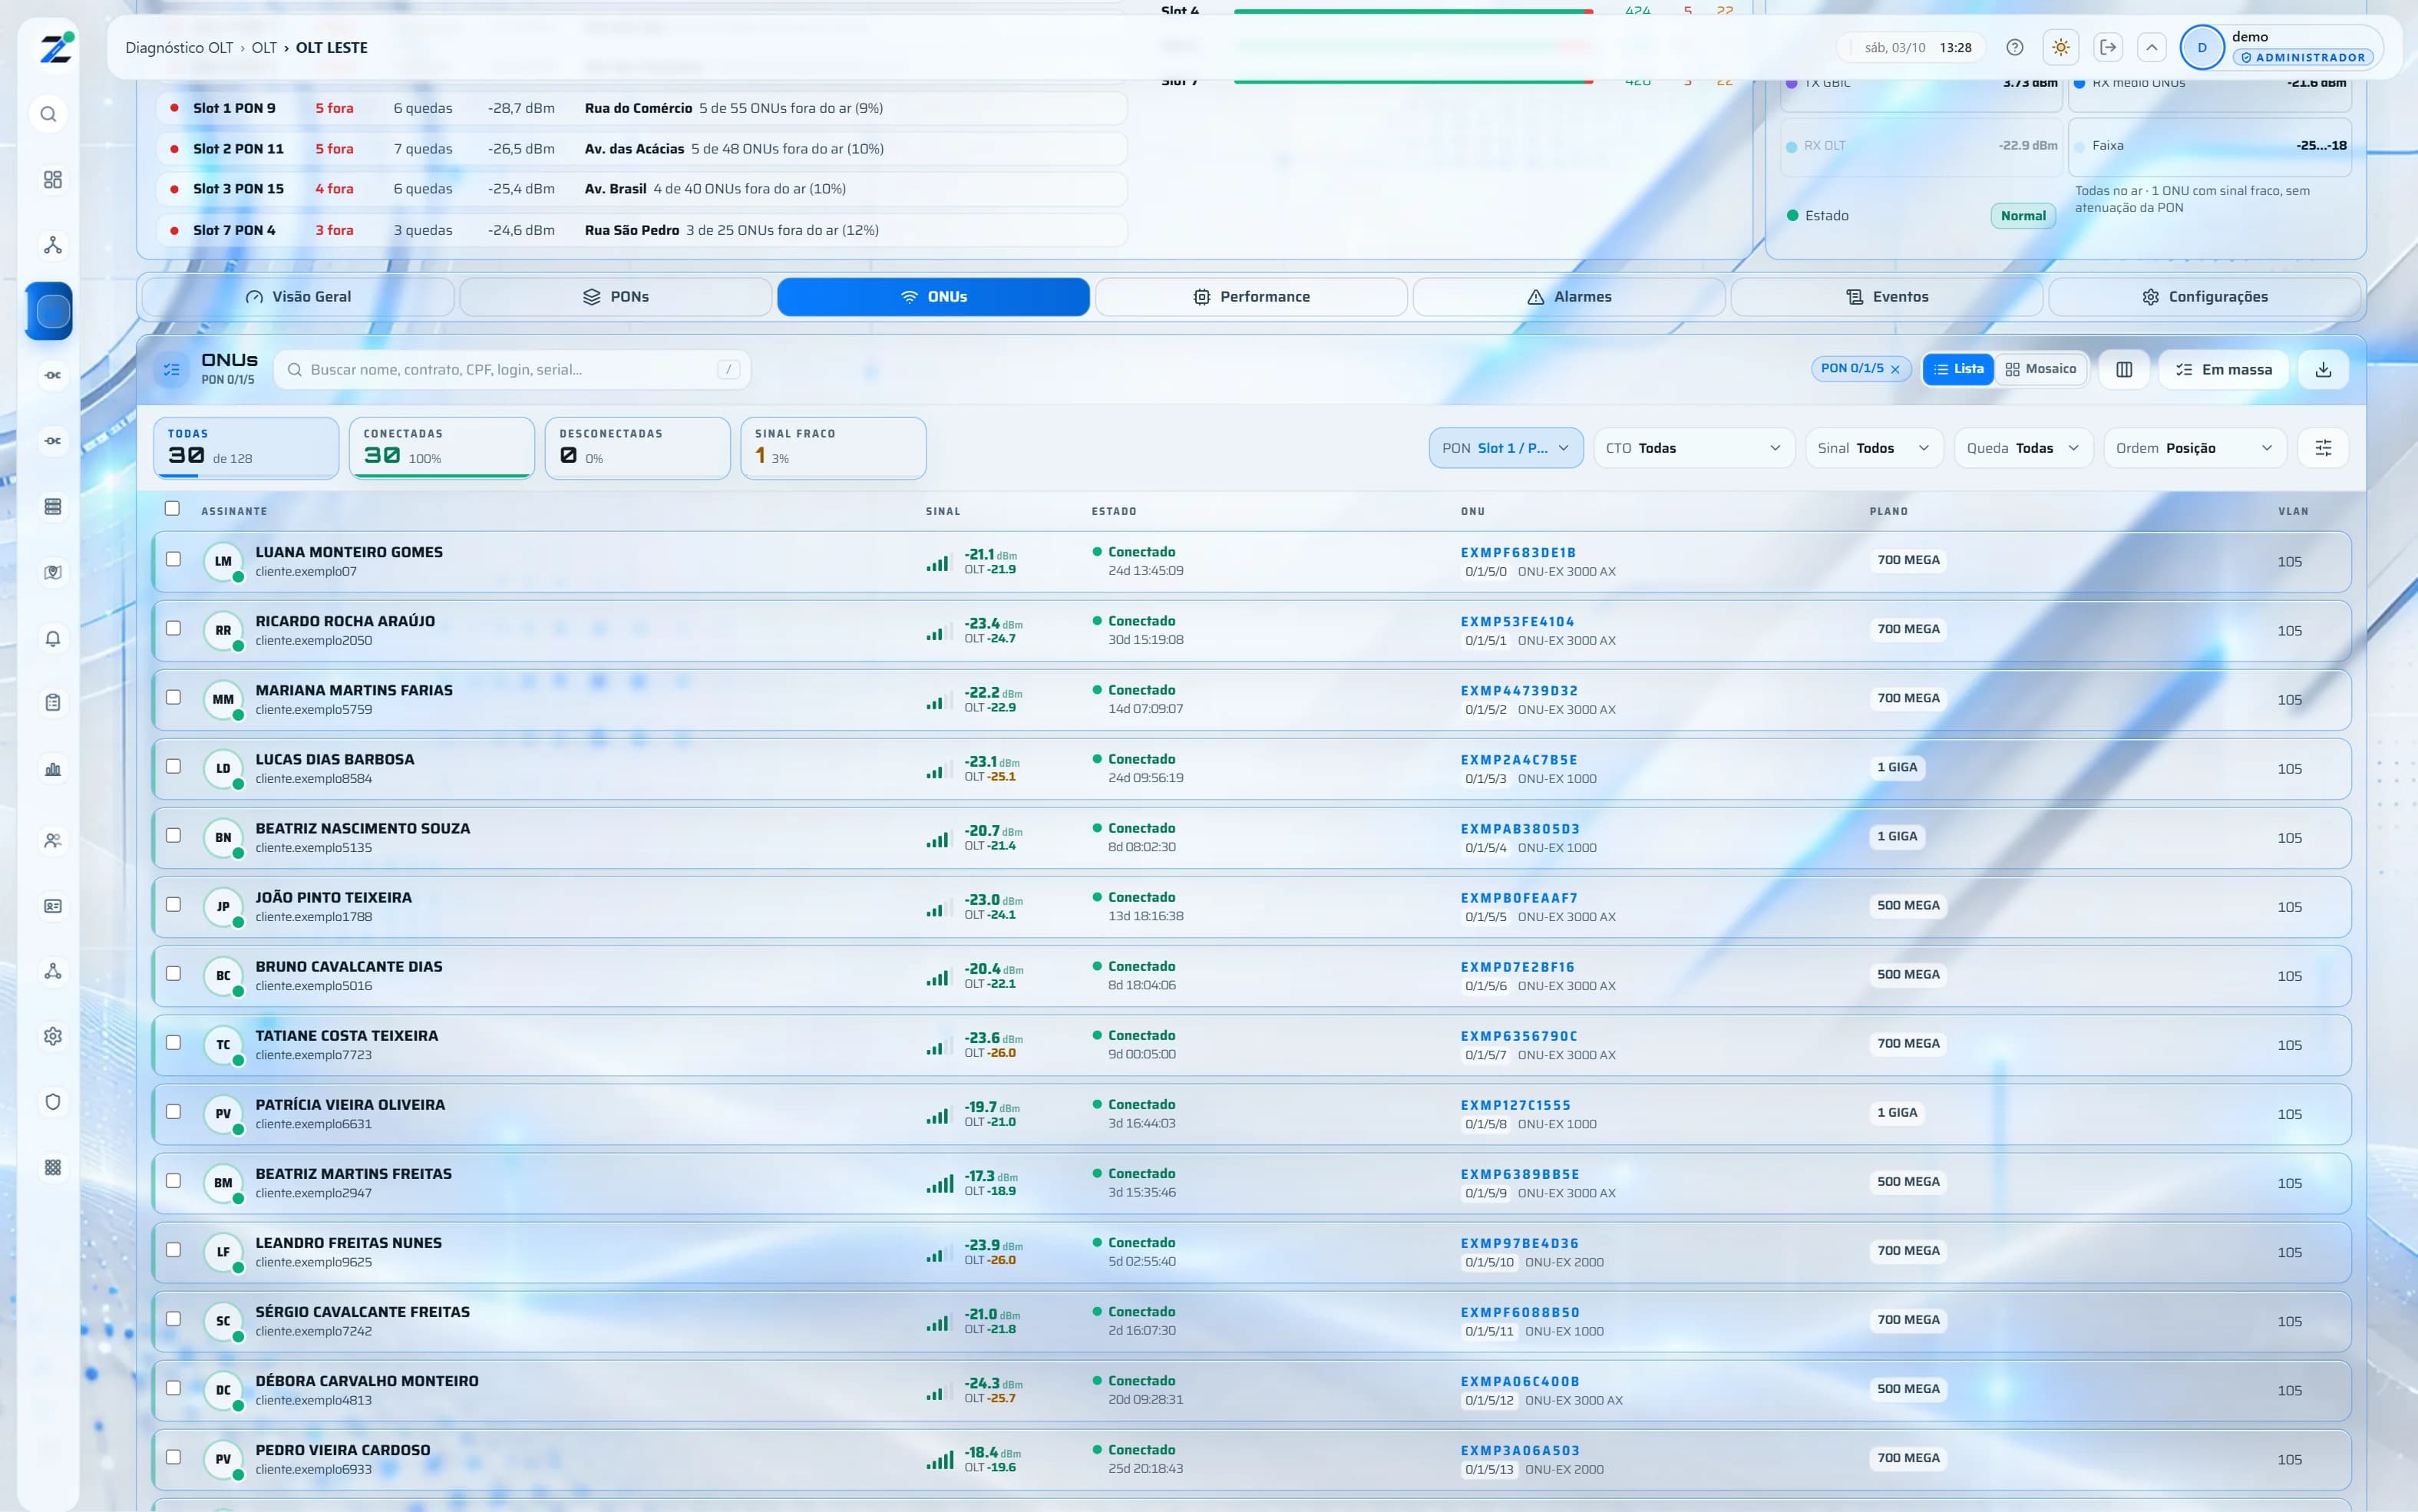This screenshot has width=2418, height=1512.
Task: Open the PONs tab
Action: coord(616,297)
